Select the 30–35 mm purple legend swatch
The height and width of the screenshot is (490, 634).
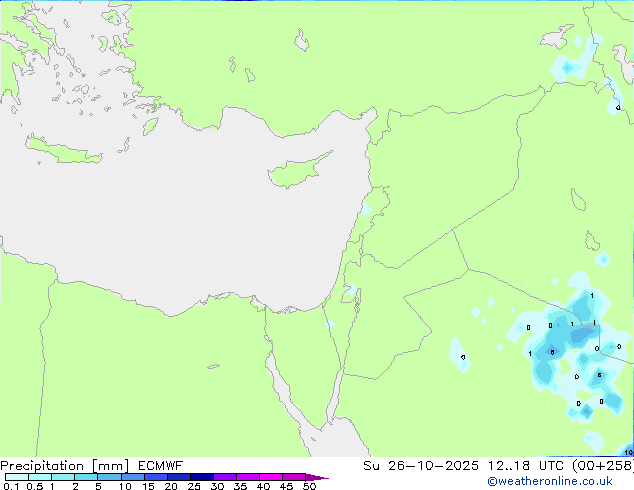pos(225,477)
